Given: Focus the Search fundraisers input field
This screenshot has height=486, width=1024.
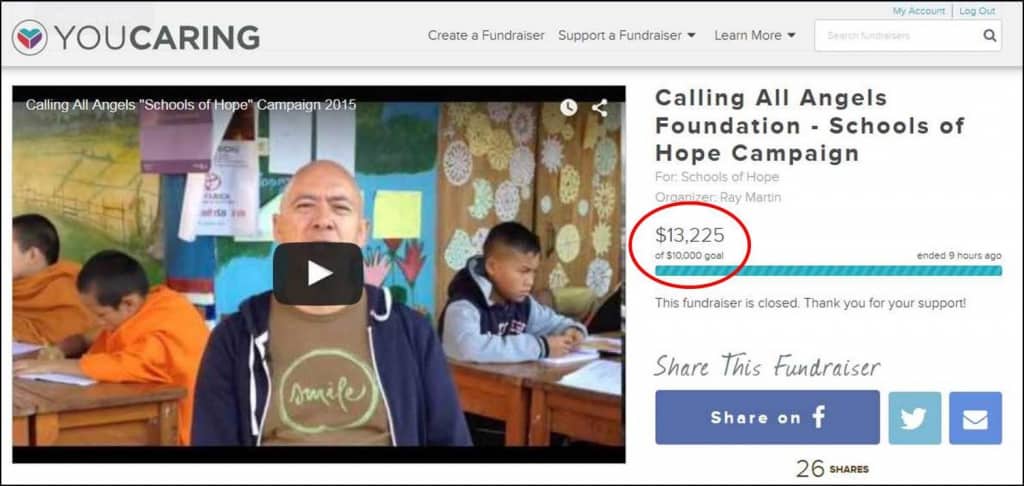Looking at the screenshot, I should [x=899, y=35].
